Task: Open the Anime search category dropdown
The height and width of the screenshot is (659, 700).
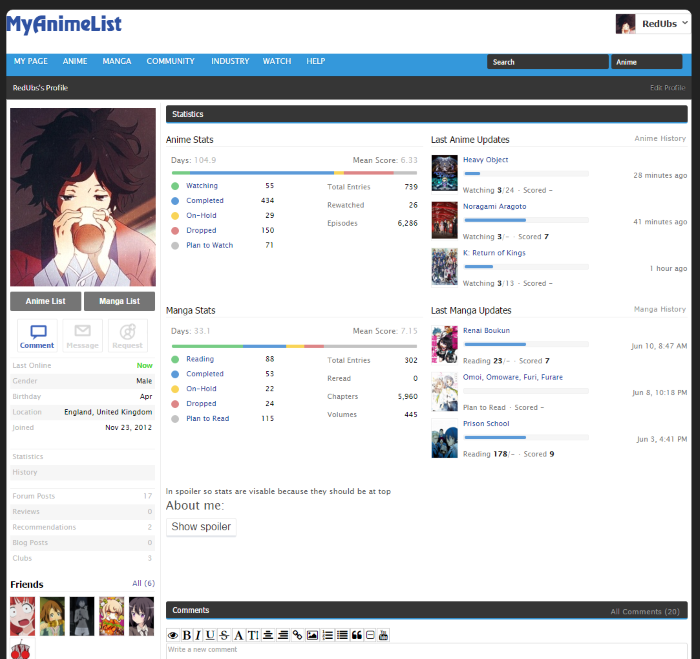Action: tap(645, 62)
